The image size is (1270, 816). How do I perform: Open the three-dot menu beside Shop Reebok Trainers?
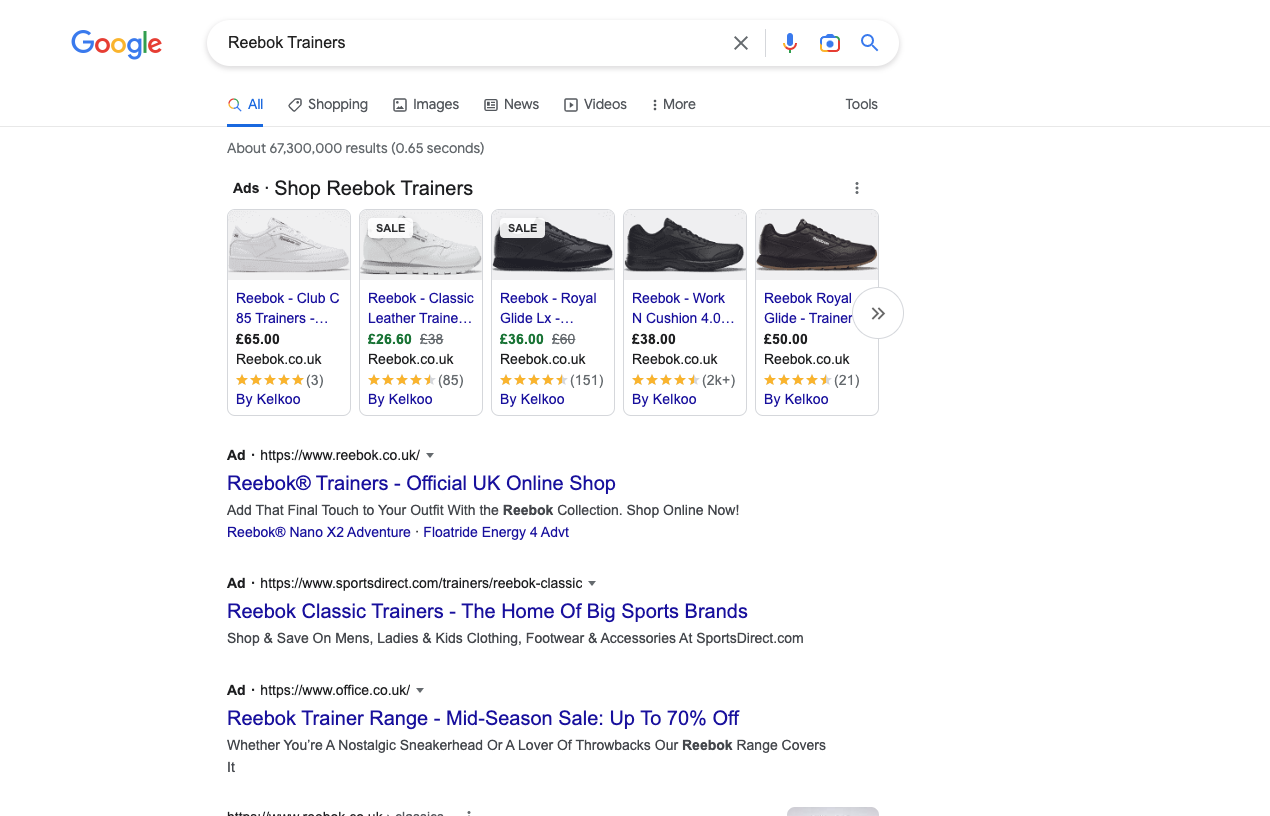857,188
